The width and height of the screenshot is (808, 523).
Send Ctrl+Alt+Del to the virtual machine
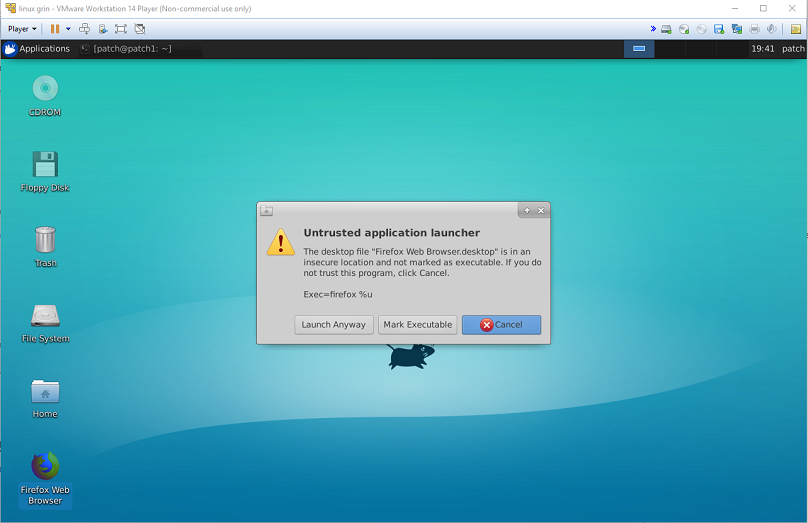85,29
